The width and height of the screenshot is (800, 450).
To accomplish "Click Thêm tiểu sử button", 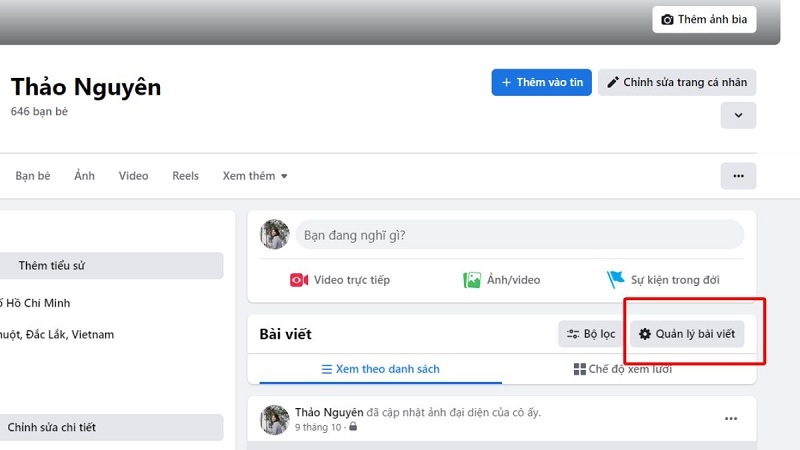I will [112, 265].
